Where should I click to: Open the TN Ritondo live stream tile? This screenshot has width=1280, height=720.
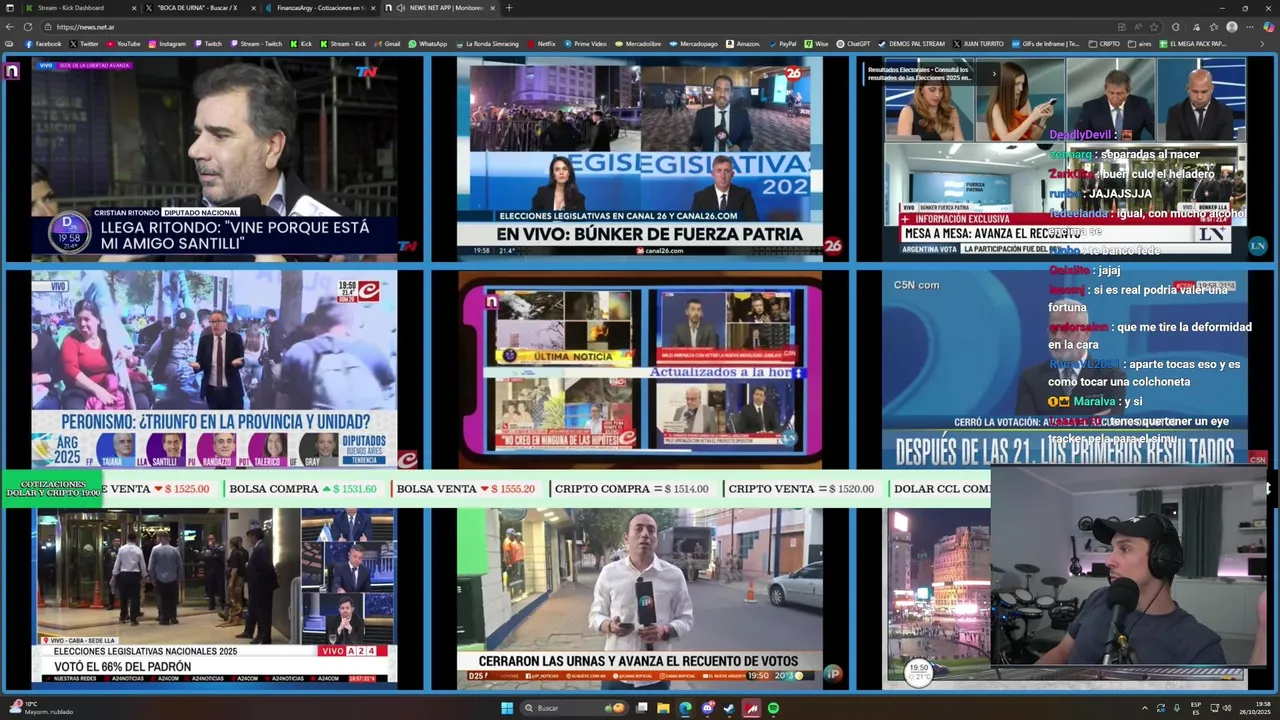pyautogui.click(x=214, y=158)
